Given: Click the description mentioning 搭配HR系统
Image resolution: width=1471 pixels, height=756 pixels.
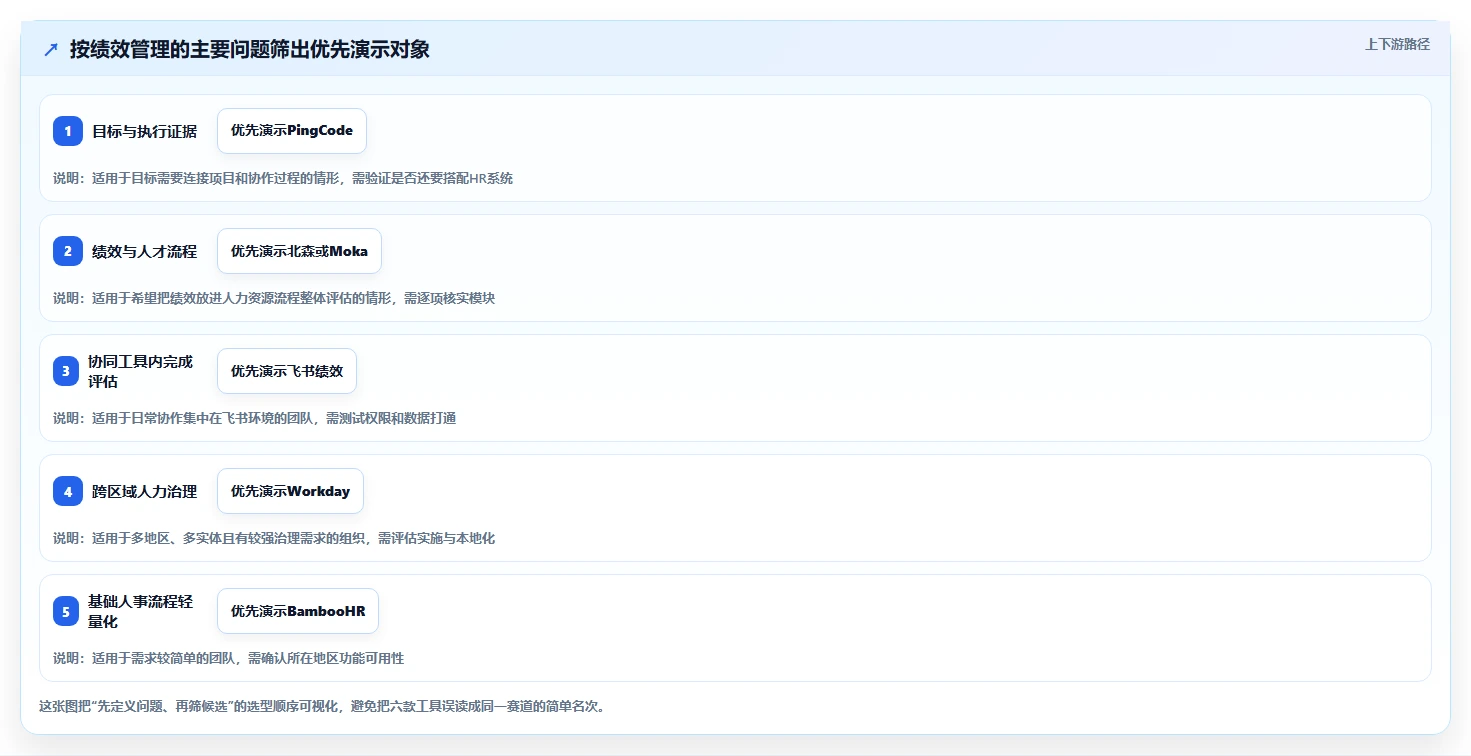Looking at the screenshot, I should pos(283,178).
